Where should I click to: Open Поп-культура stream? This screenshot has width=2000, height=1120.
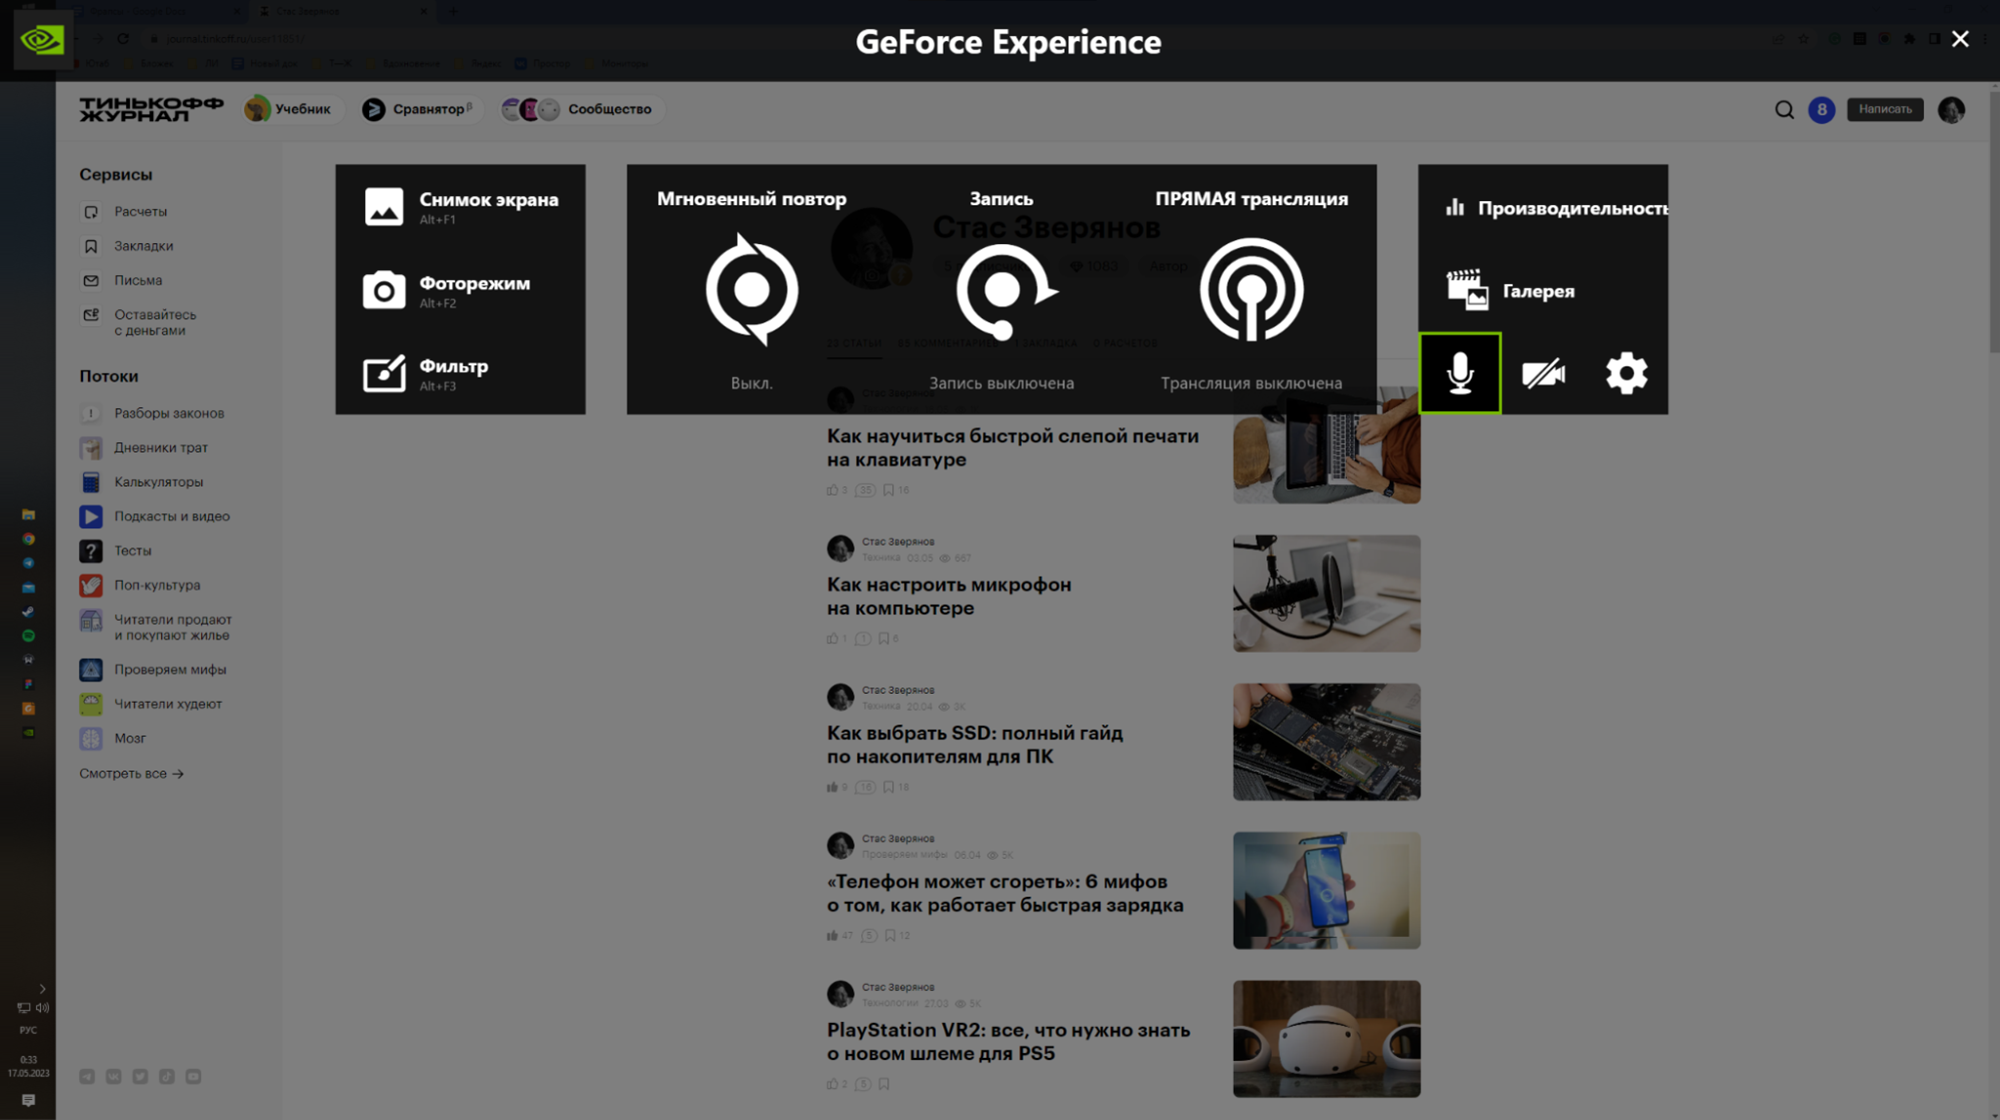[x=140, y=585]
